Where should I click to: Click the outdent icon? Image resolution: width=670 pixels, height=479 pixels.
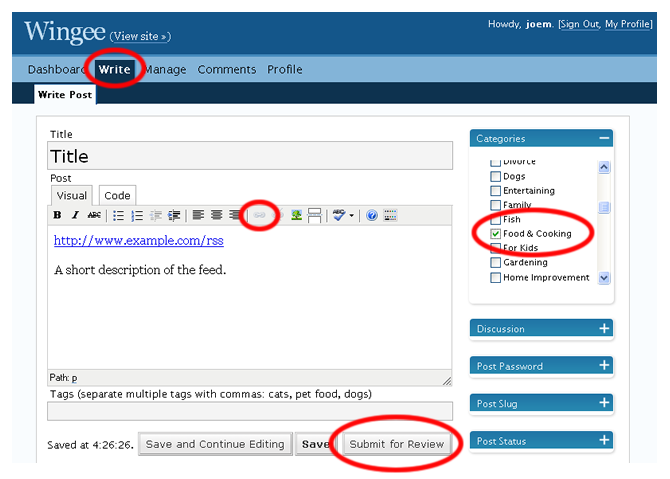[156, 215]
